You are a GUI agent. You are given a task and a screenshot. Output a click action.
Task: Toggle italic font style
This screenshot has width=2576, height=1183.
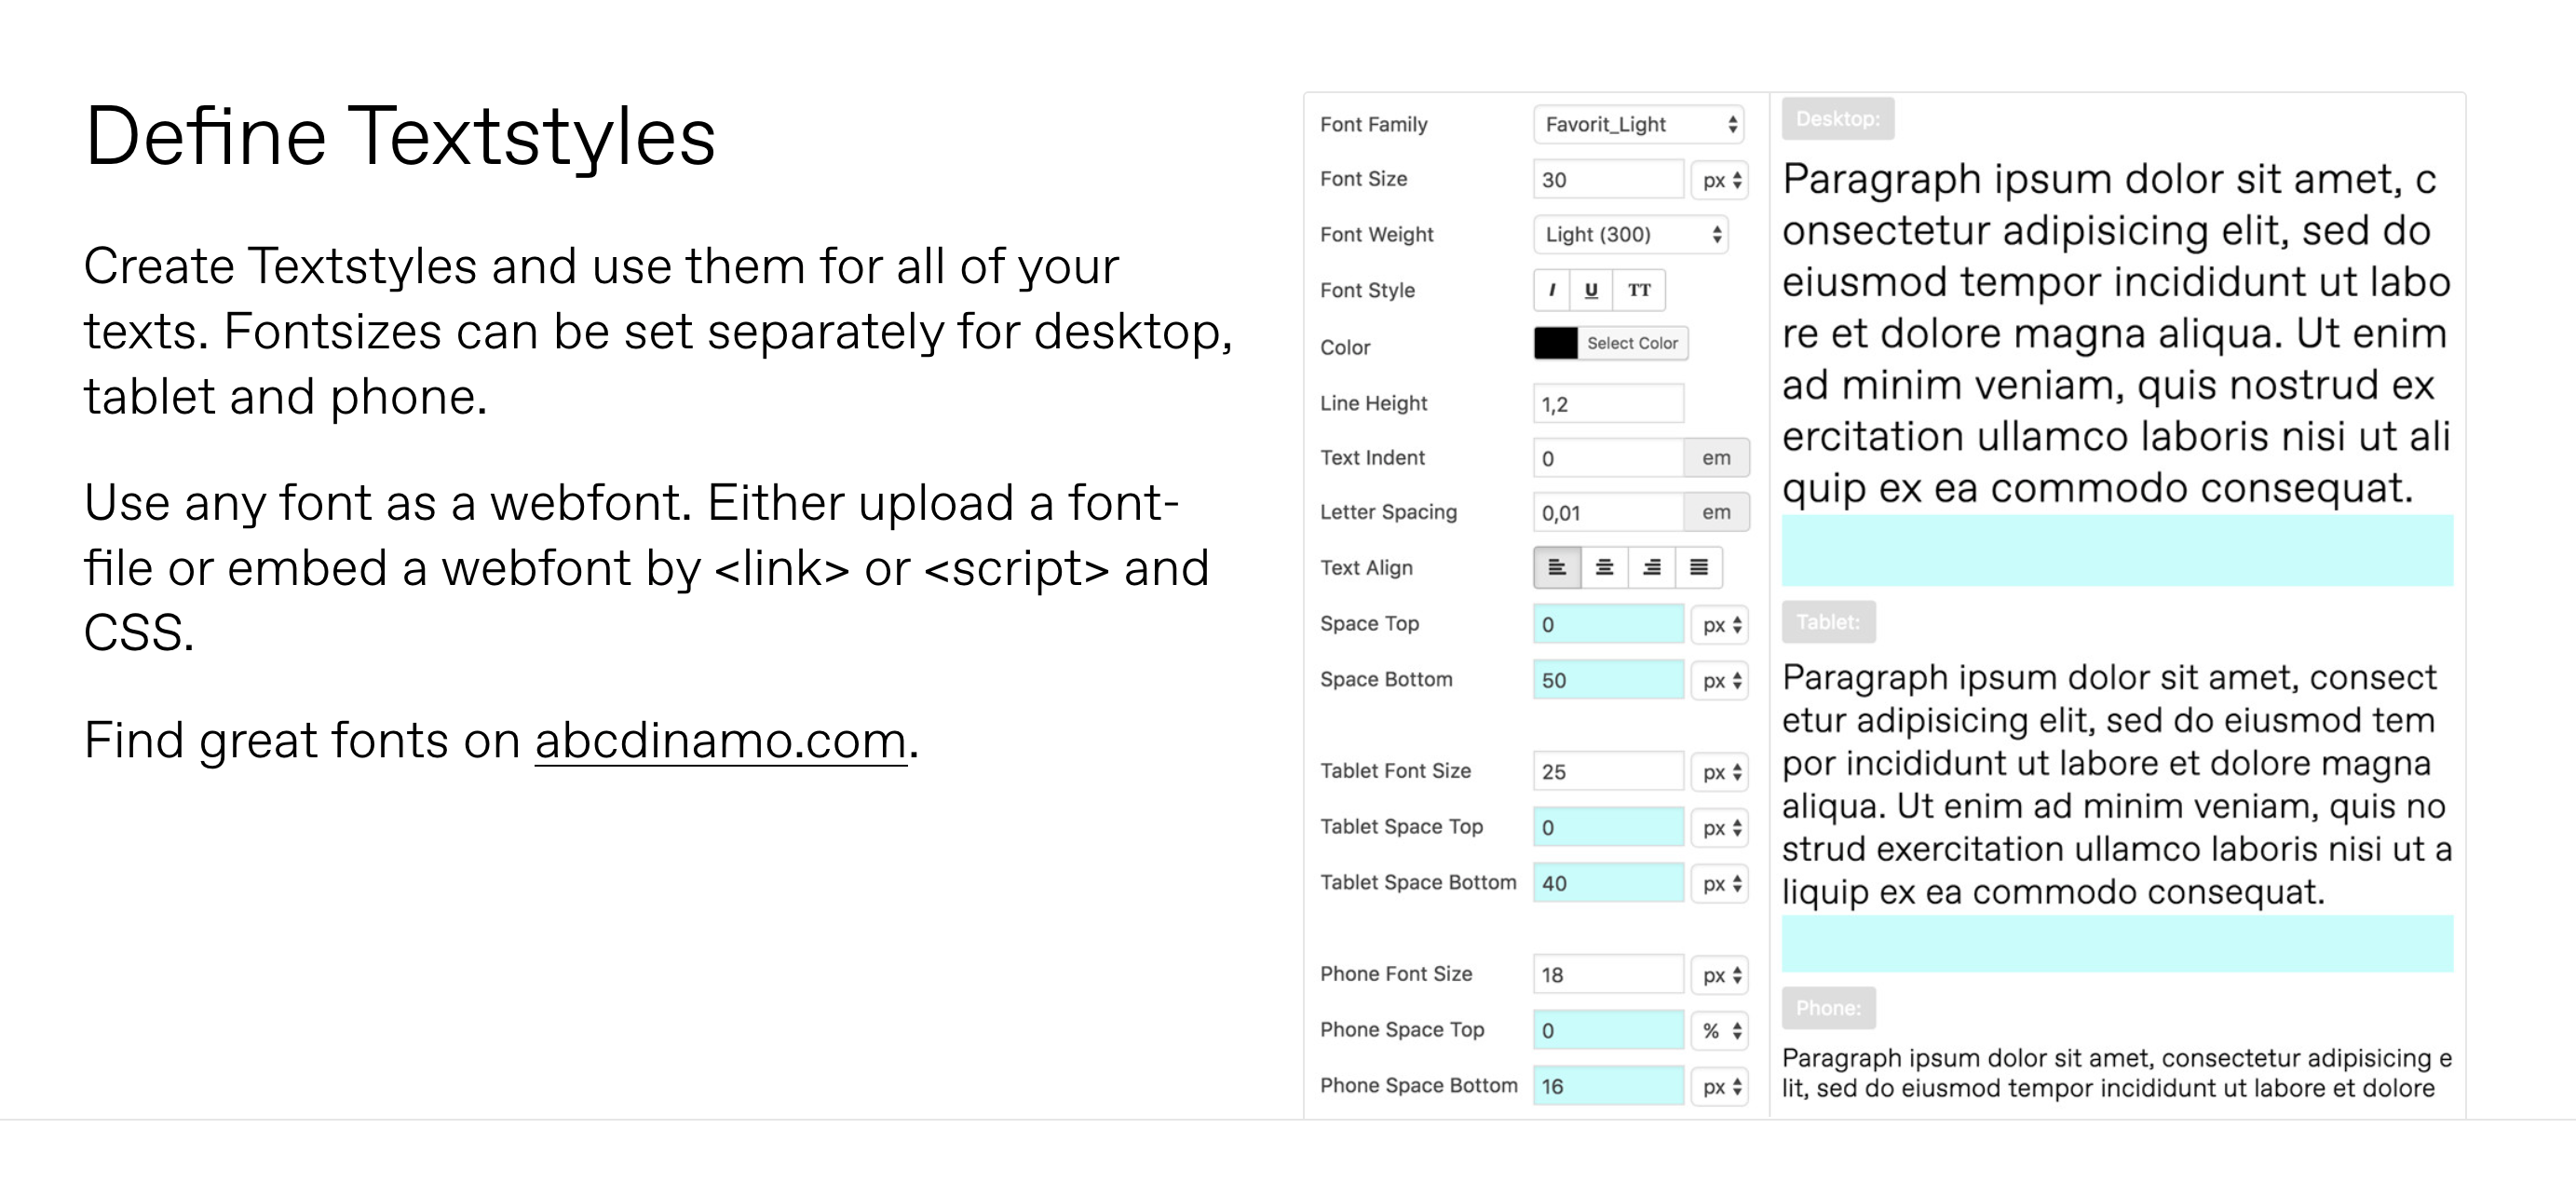[x=1551, y=290]
